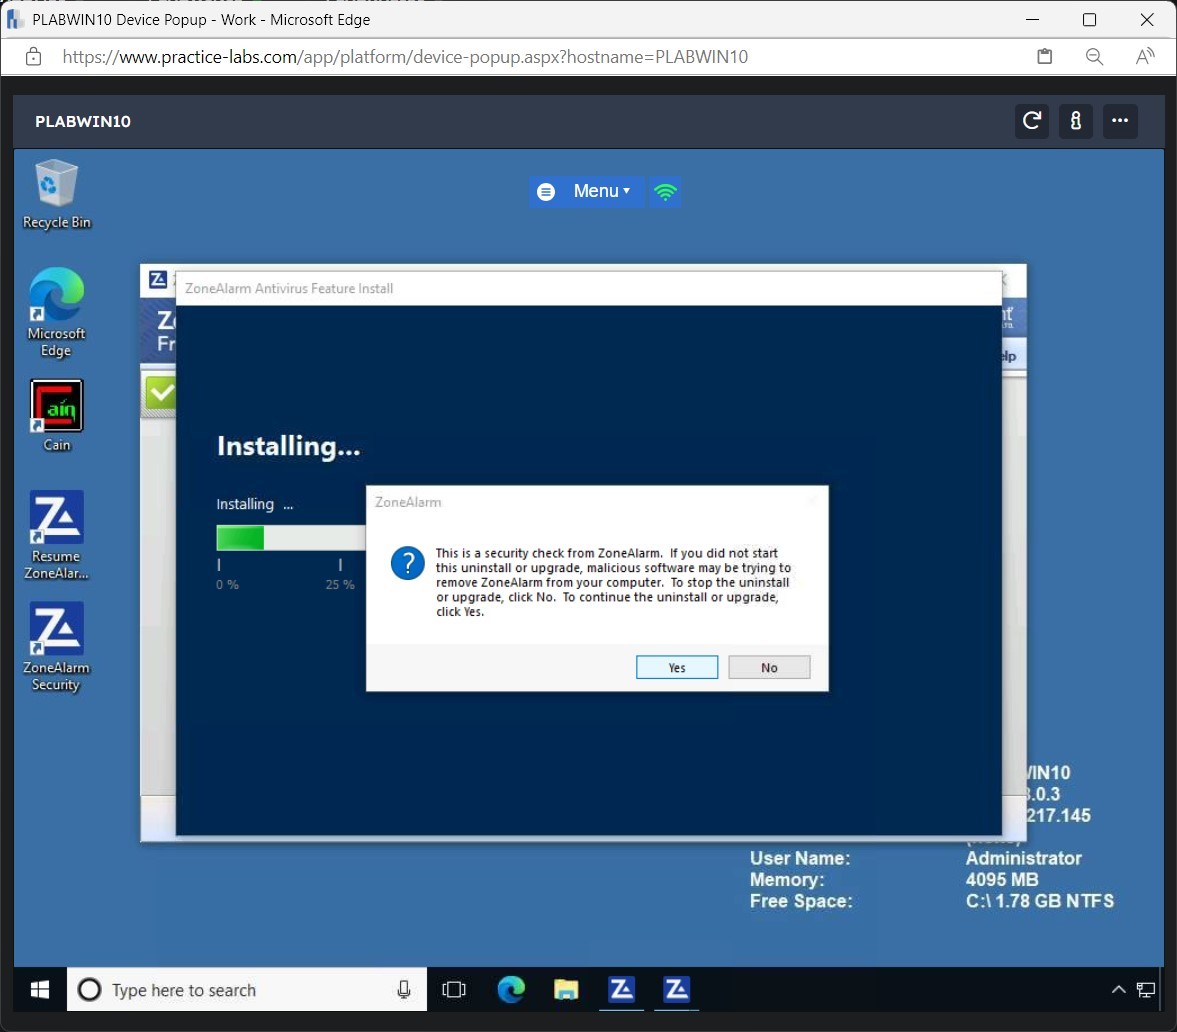The height and width of the screenshot is (1032, 1177).
Task: Open File Explorer from the taskbar
Action: 566,989
